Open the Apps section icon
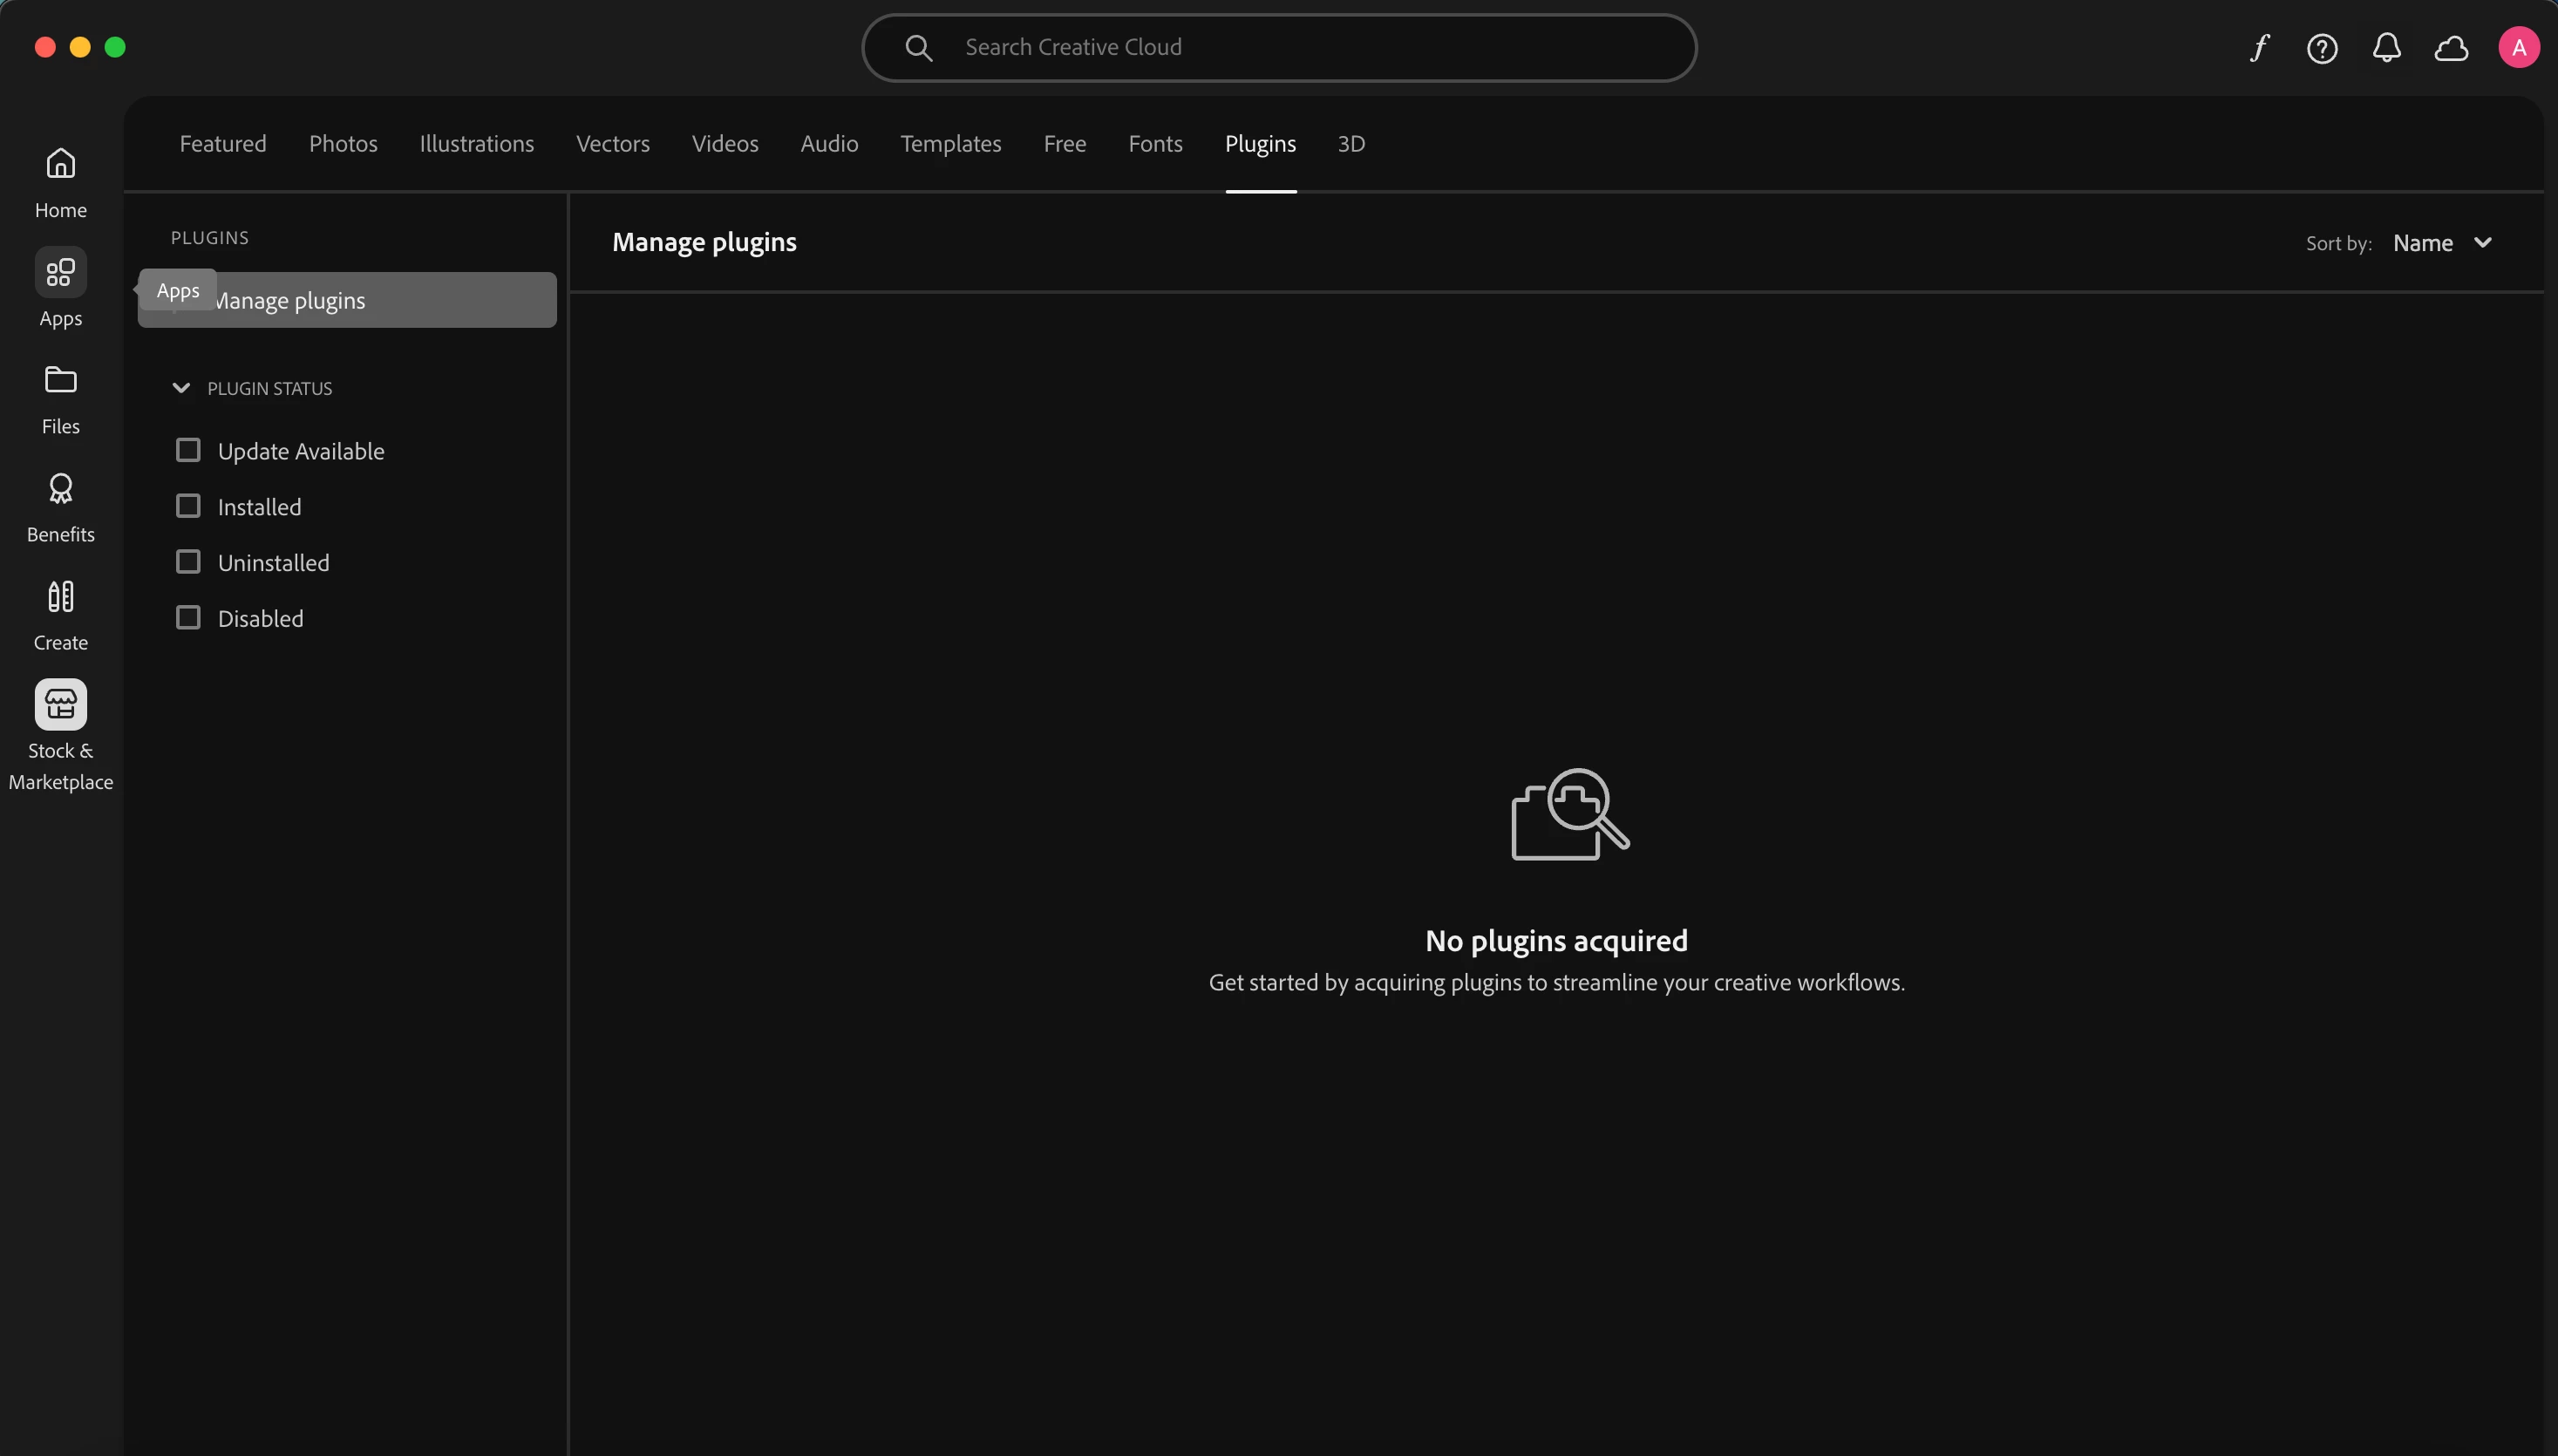This screenshot has width=2558, height=1456. pos(60,272)
